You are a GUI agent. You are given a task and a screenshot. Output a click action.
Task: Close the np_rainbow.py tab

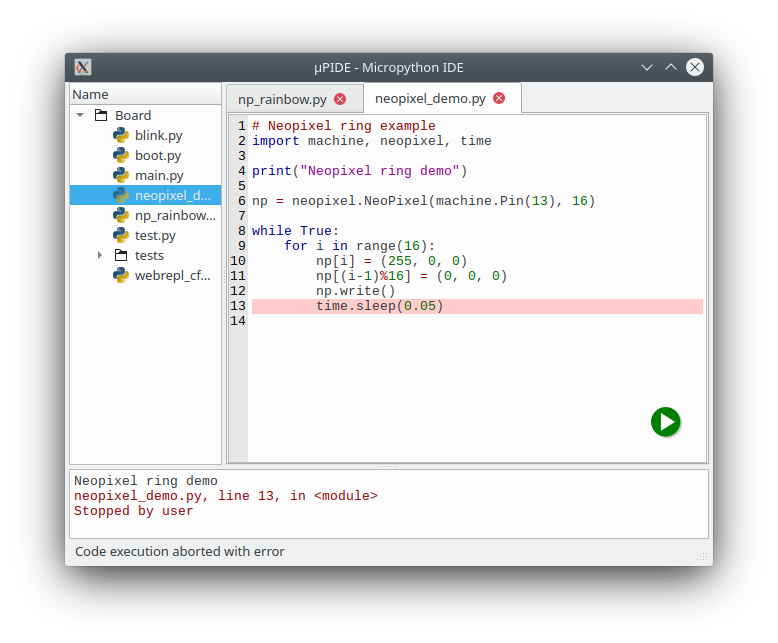[x=340, y=99]
